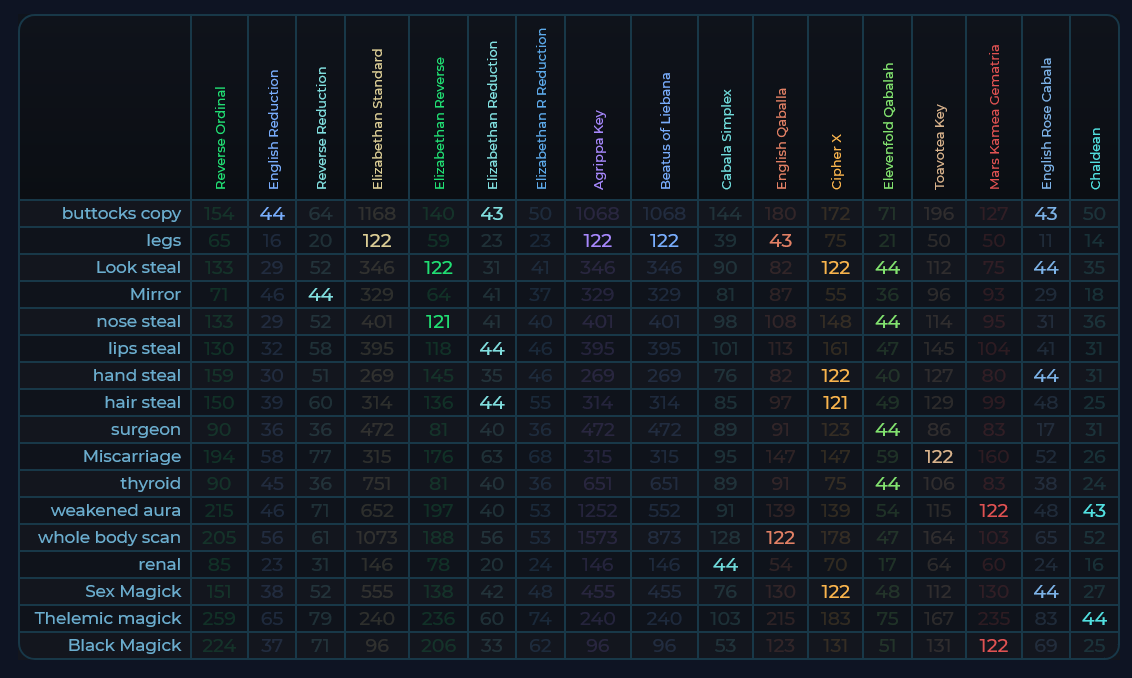The height and width of the screenshot is (678, 1132).
Task: Open the 'whole body scan' phrase
Action: [x=109, y=537]
